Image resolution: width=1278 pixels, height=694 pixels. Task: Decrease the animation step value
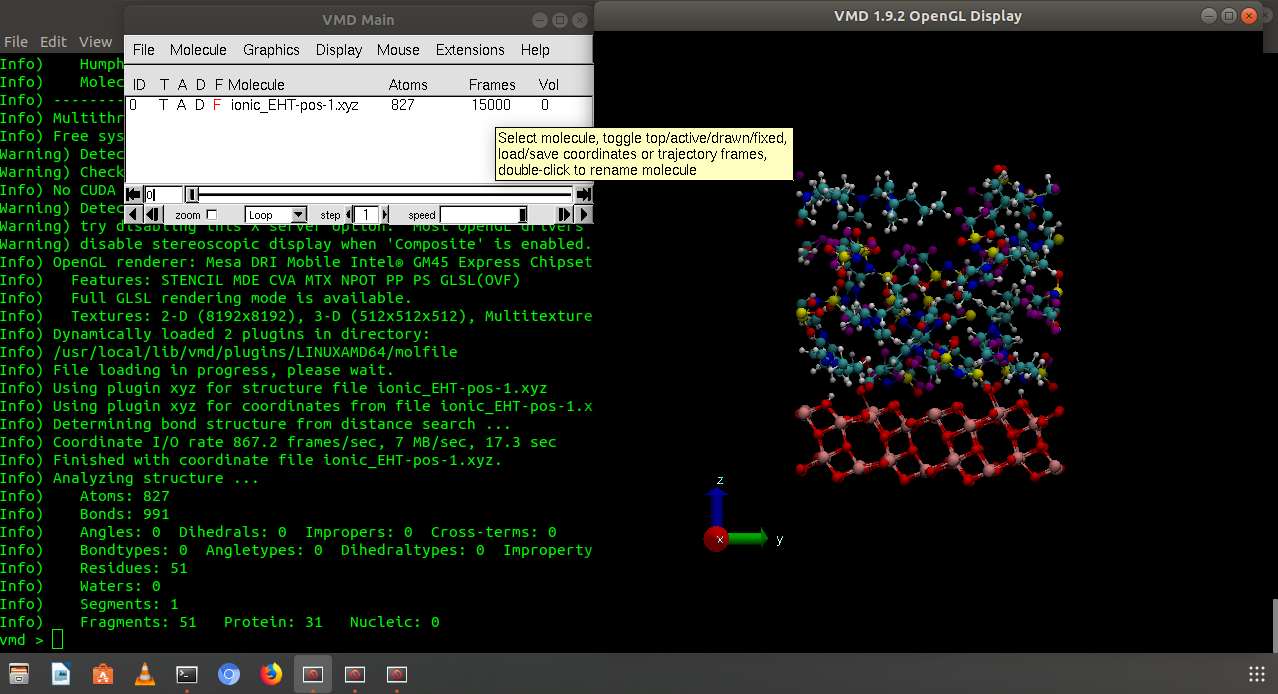[349, 215]
